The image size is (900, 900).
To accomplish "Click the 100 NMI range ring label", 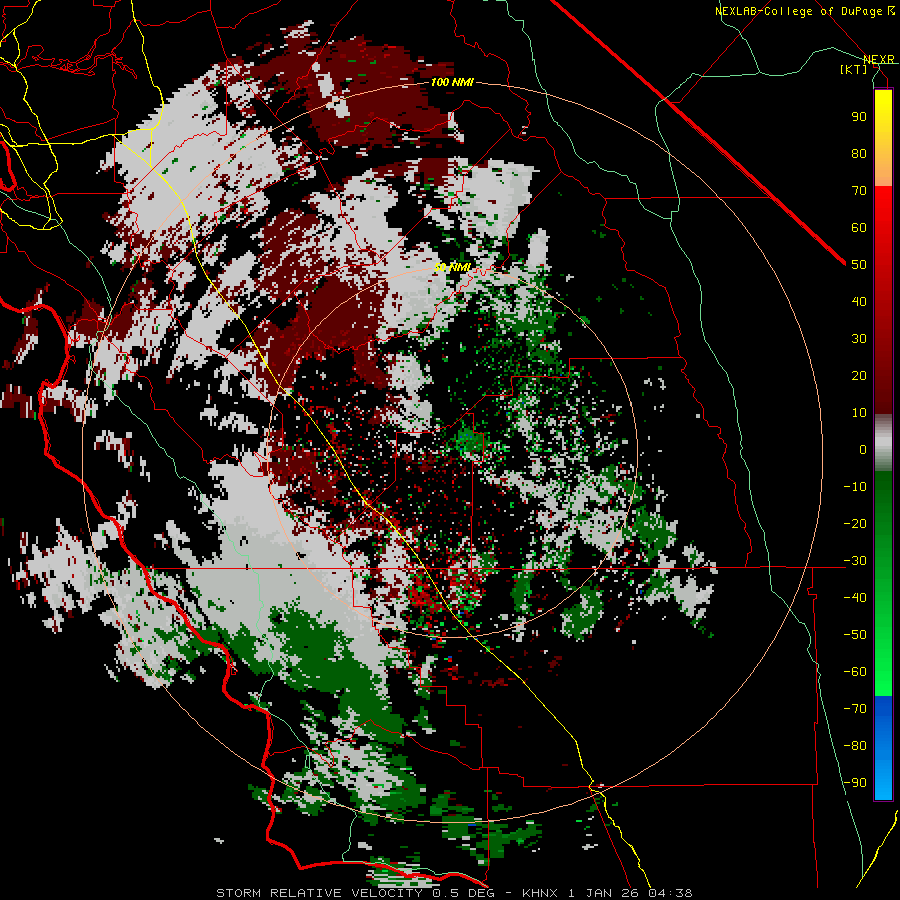I will (x=452, y=82).
